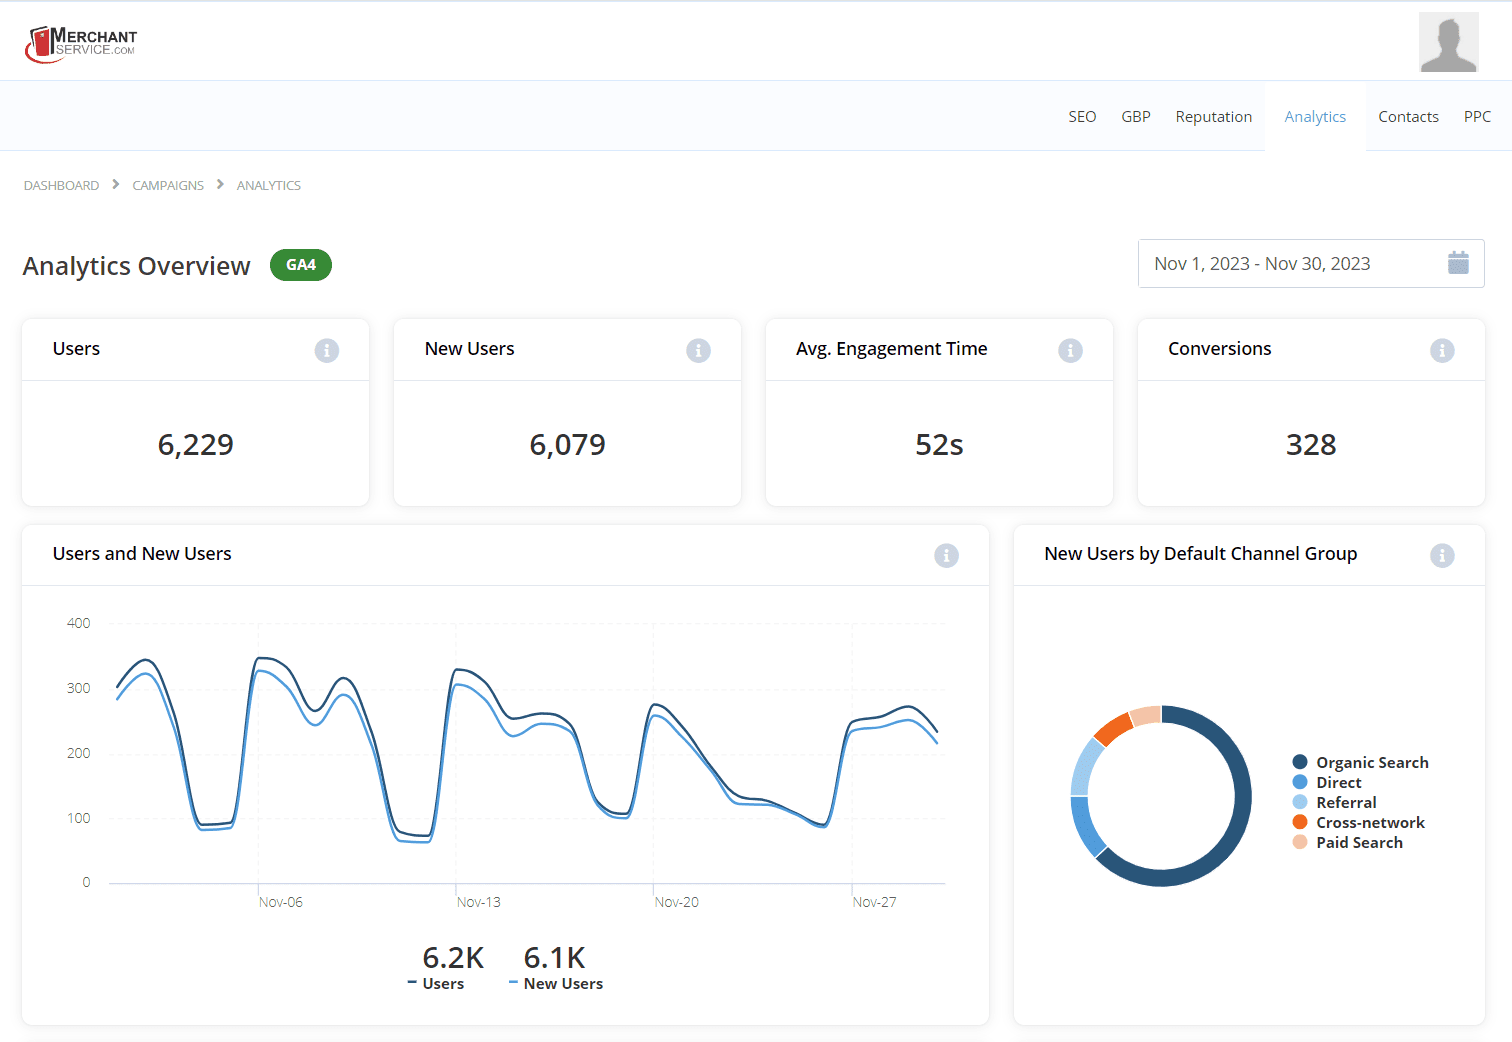Toggle the Referral channel in the donut legend
Image resolution: width=1512 pixels, height=1042 pixels.
tap(1343, 802)
